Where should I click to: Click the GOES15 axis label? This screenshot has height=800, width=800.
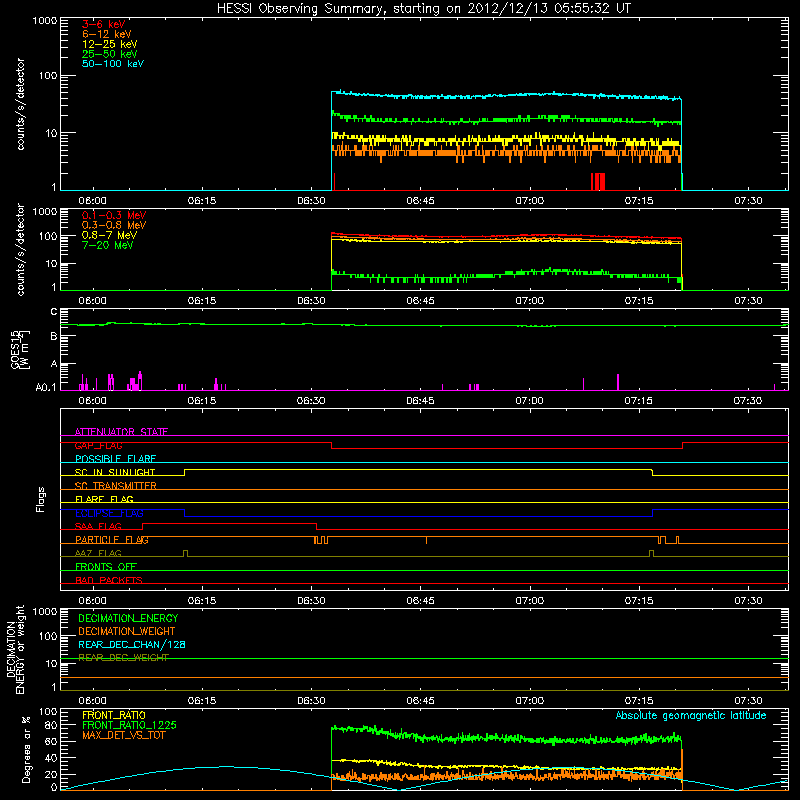pyautogui.click(x=16, y=349)
